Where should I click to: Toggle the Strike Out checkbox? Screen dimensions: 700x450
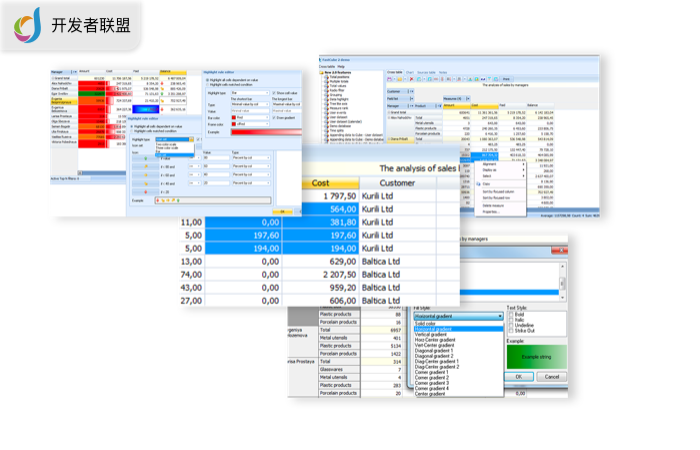(510, 332)
